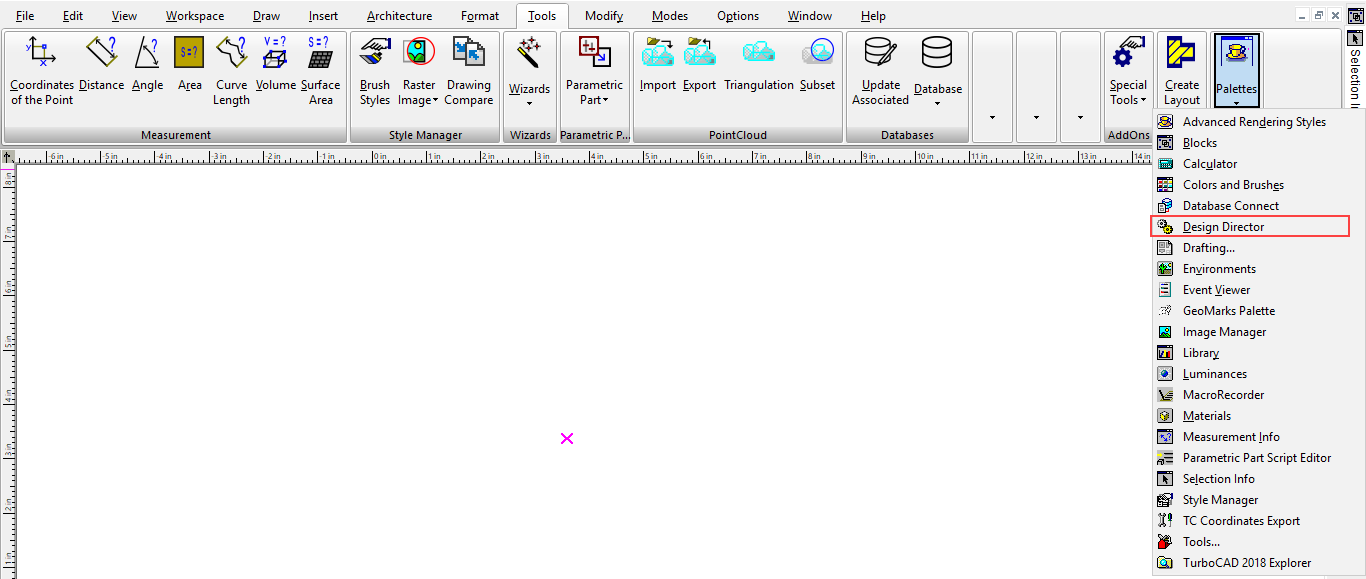Open the Help menu
The image size is (1366, 579).
tap(873, 16)
